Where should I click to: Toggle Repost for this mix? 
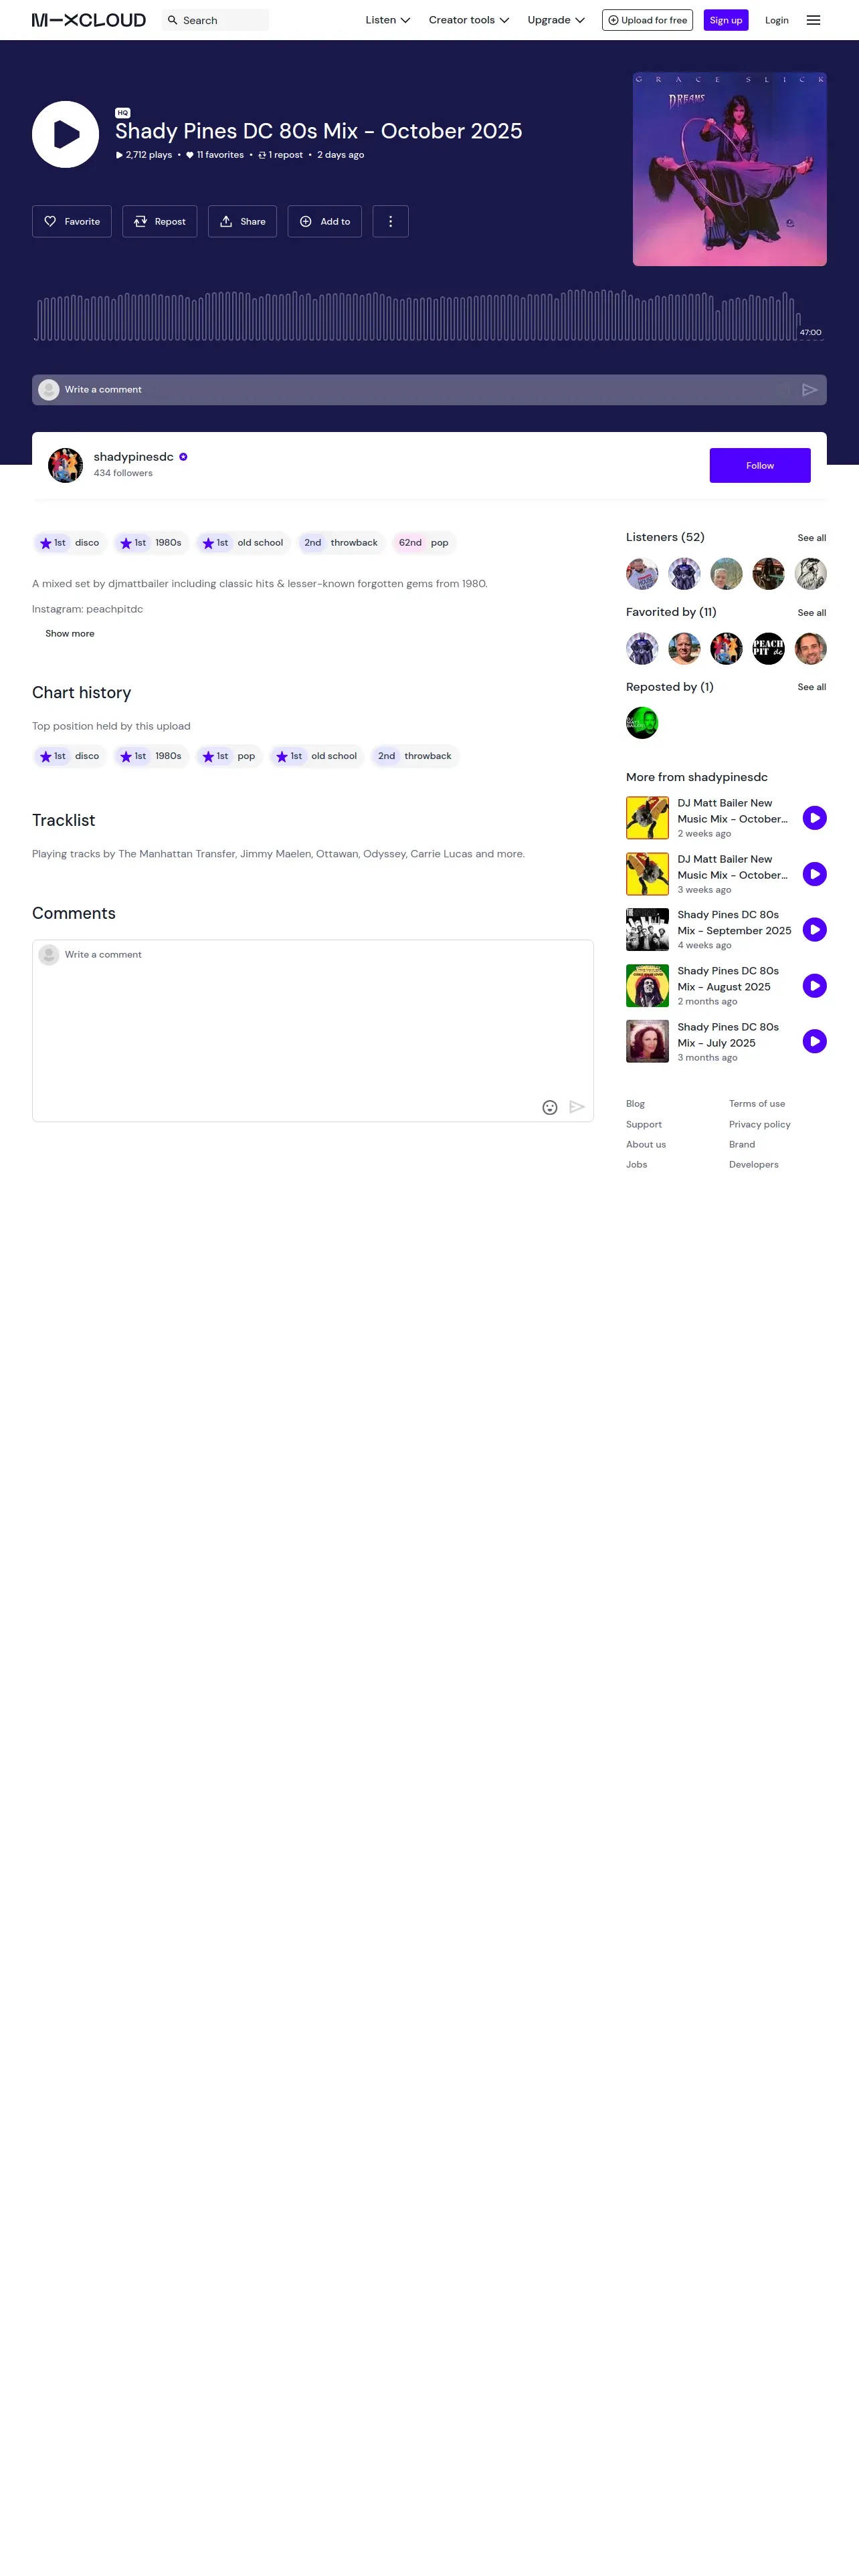click(160, 221)
